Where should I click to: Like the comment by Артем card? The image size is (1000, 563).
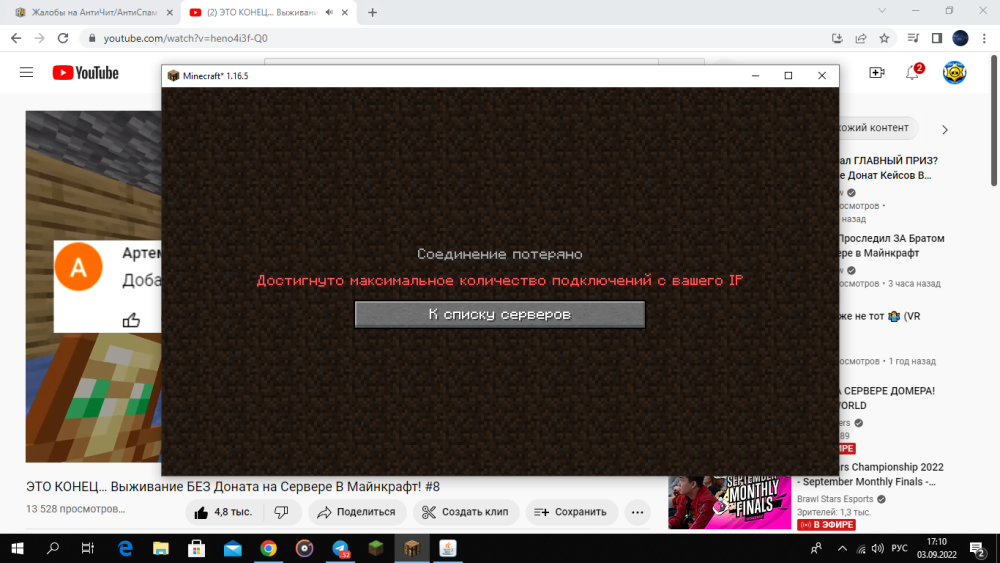tap(131, 320)
